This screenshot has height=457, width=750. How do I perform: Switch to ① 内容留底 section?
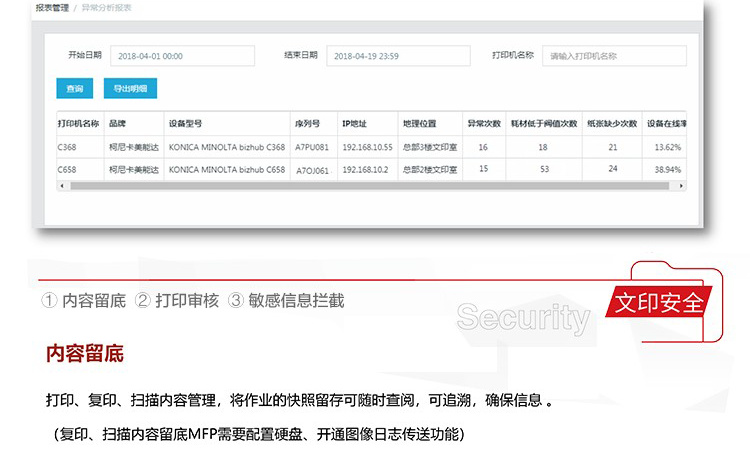(83, 300)
